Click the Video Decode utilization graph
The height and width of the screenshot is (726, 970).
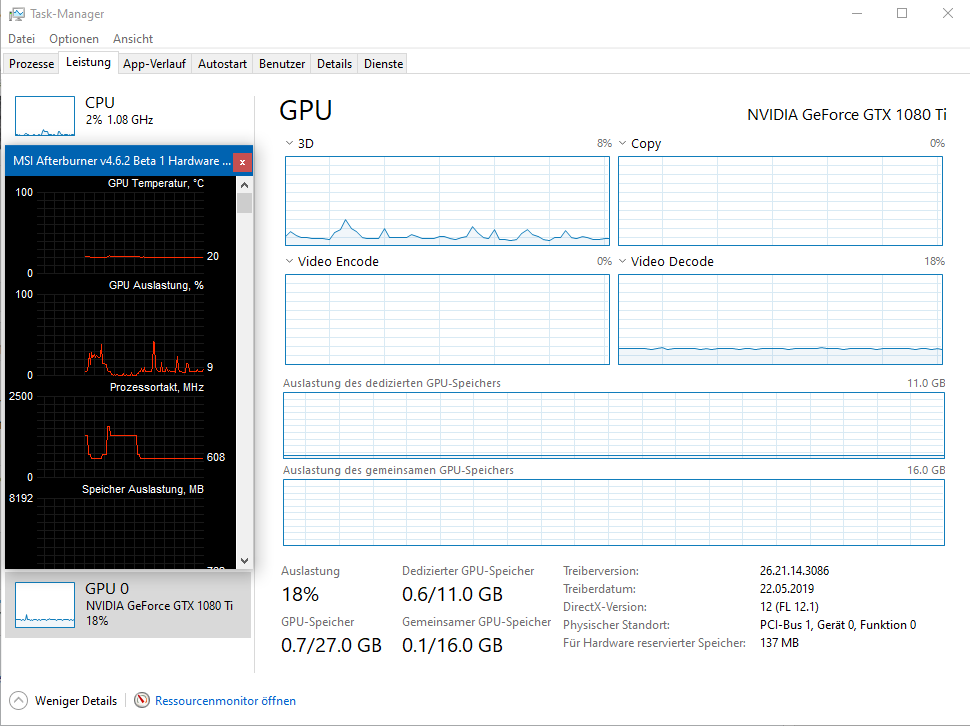point(780,319)
